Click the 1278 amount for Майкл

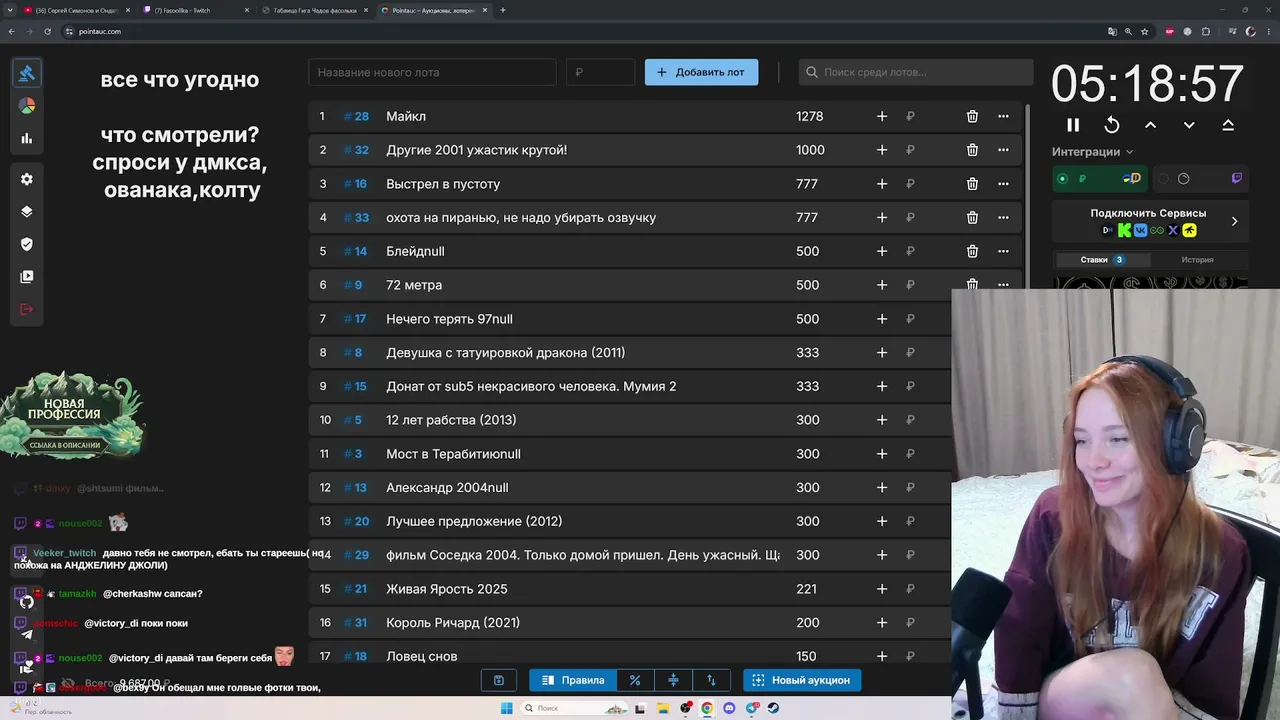click(809, 116)
